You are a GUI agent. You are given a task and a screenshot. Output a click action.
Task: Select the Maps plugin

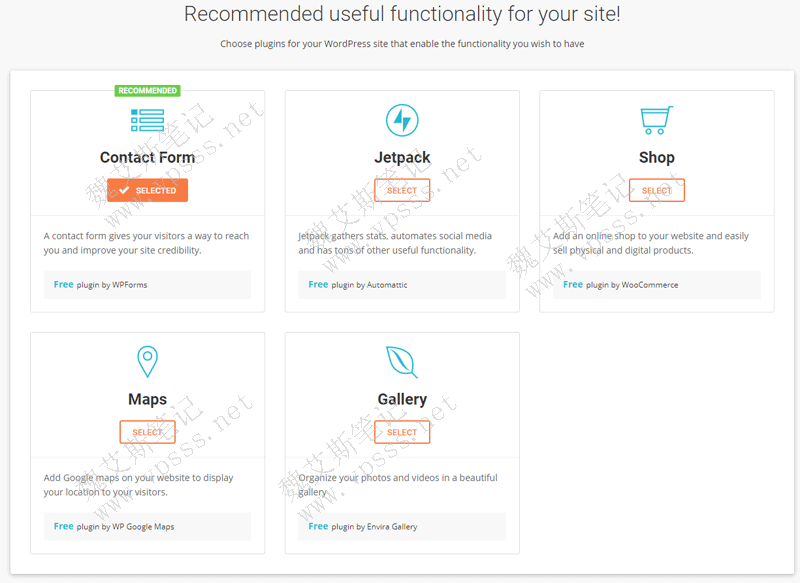147,432
